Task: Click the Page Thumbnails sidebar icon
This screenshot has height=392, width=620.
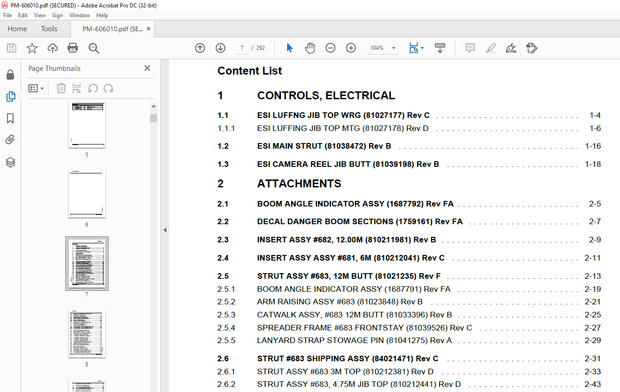Action: (10, 97)
